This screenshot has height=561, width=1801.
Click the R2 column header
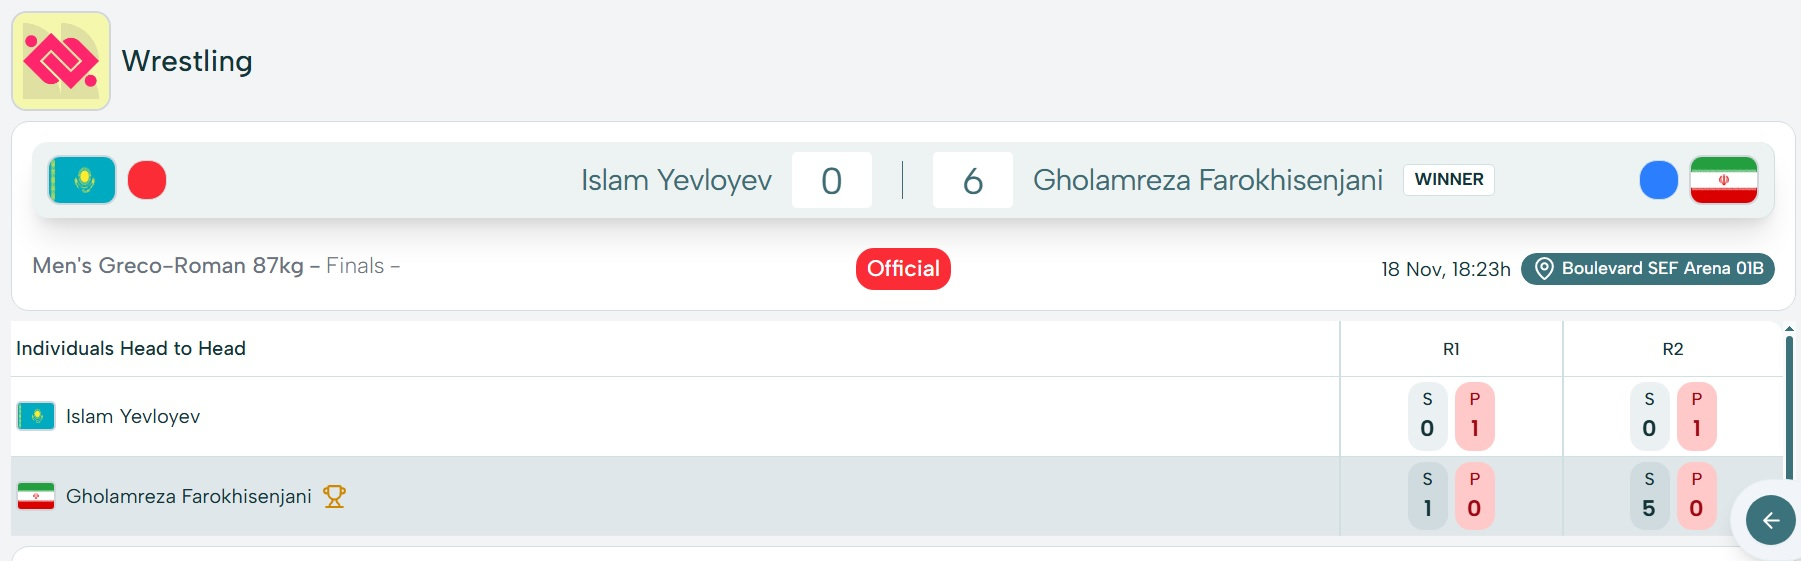click(1673, 349)
